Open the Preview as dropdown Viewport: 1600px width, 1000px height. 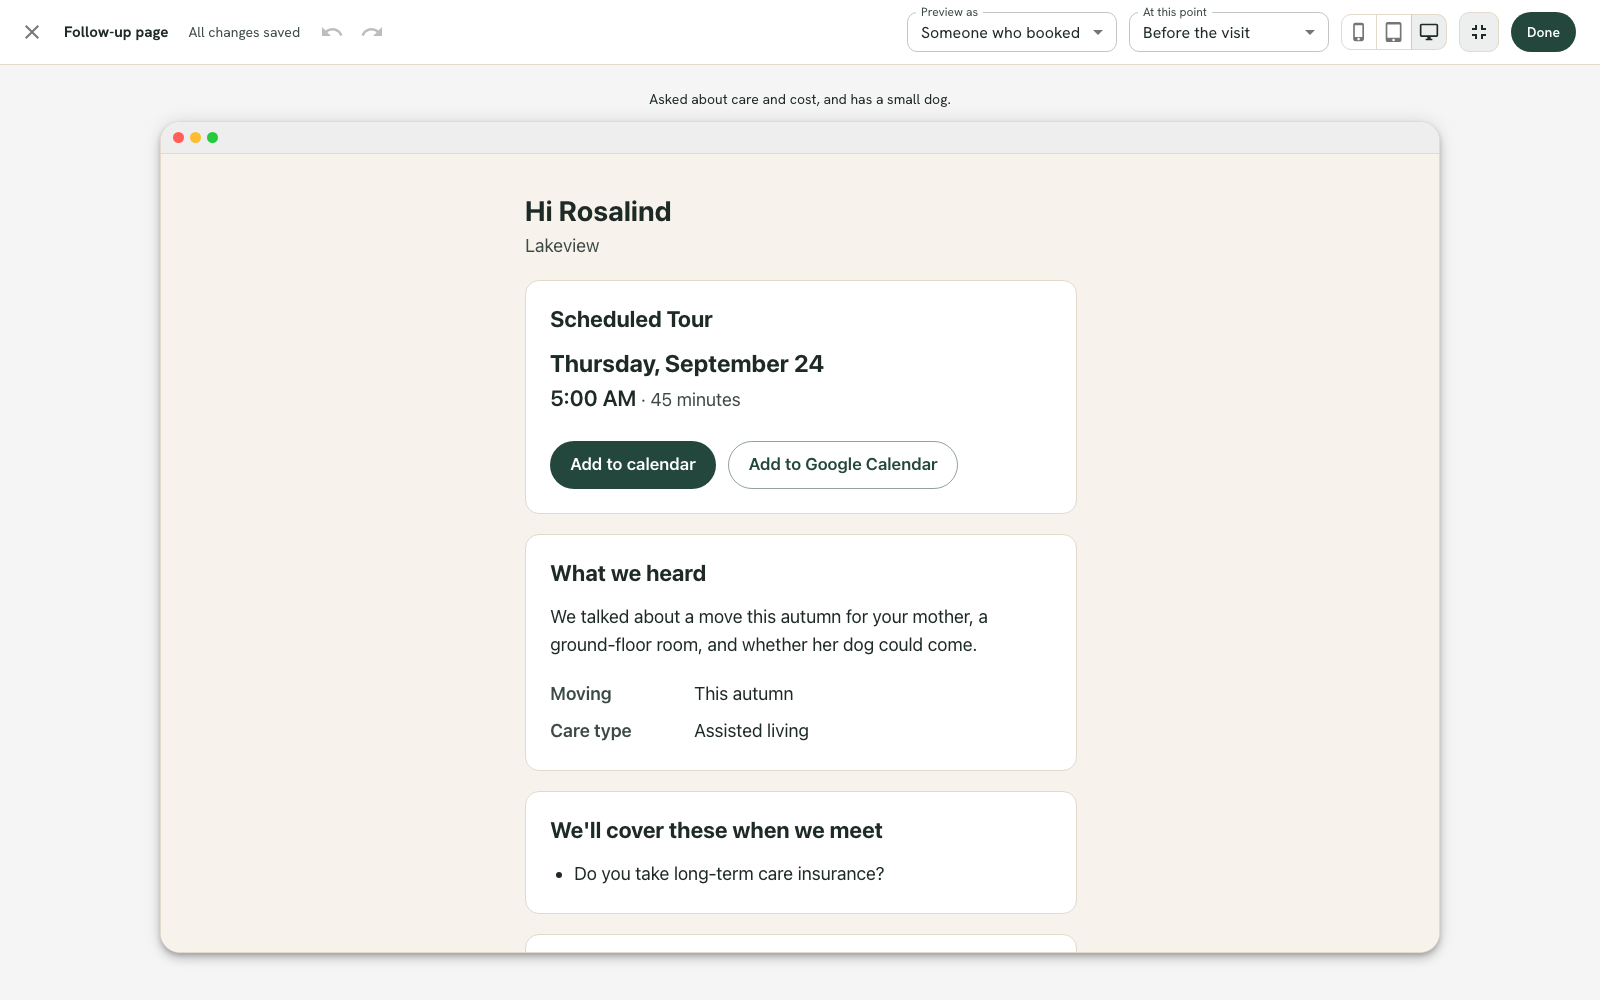(x=1012, y=32)
